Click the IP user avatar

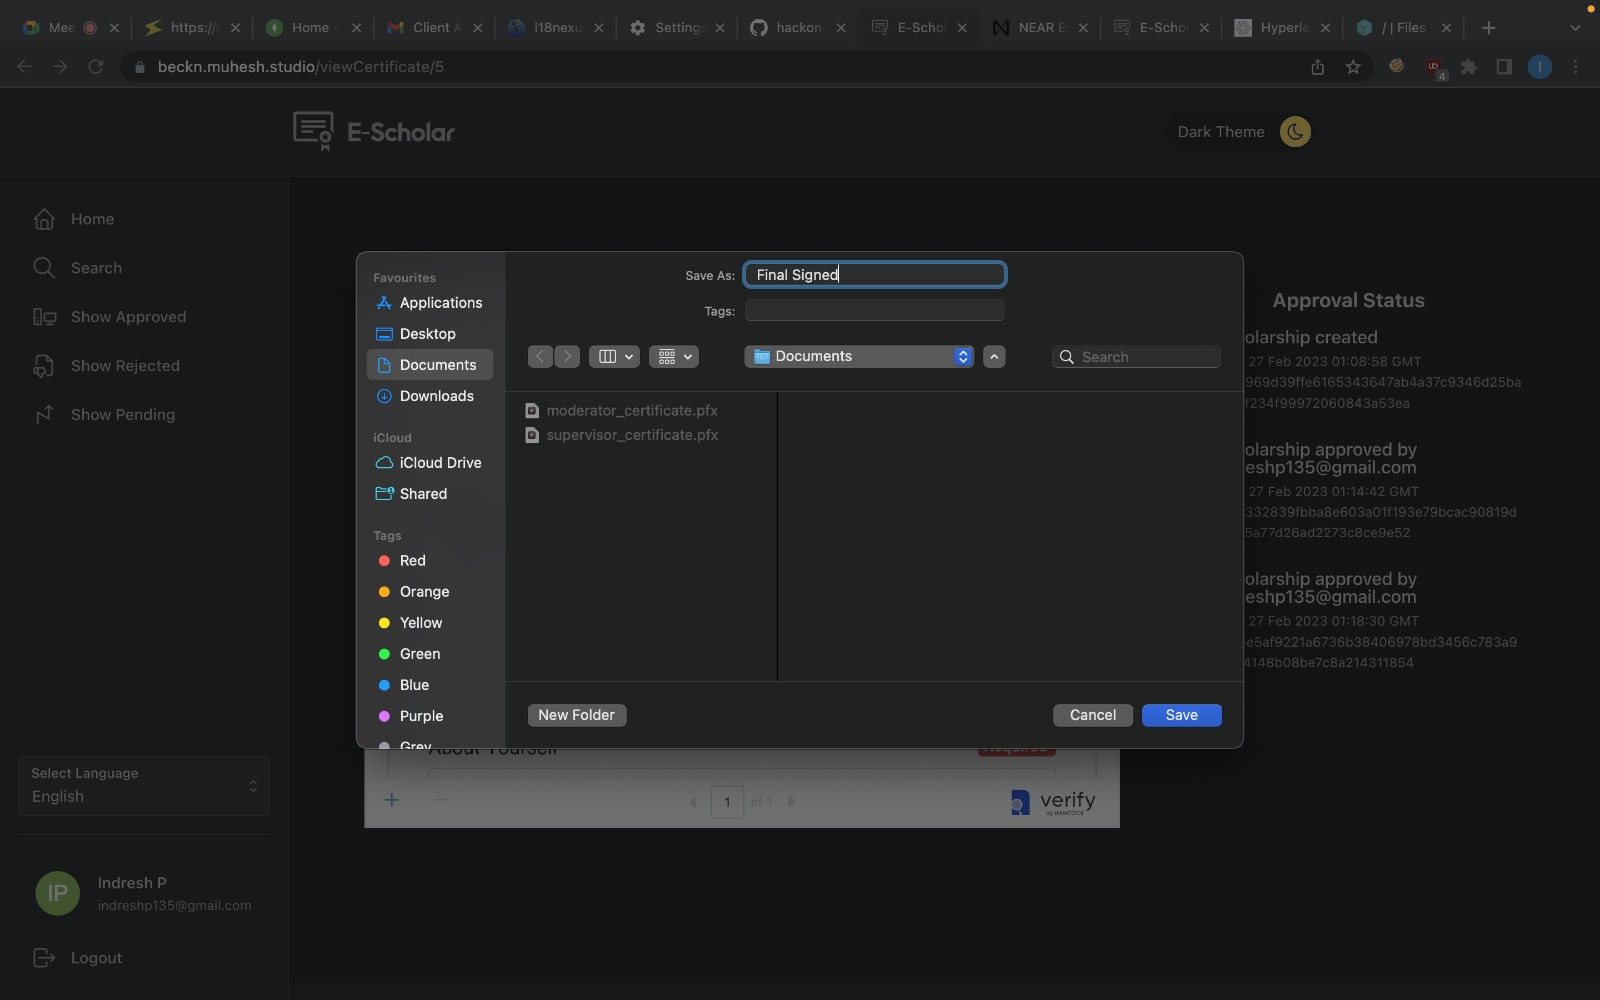(x=58, y=893)
